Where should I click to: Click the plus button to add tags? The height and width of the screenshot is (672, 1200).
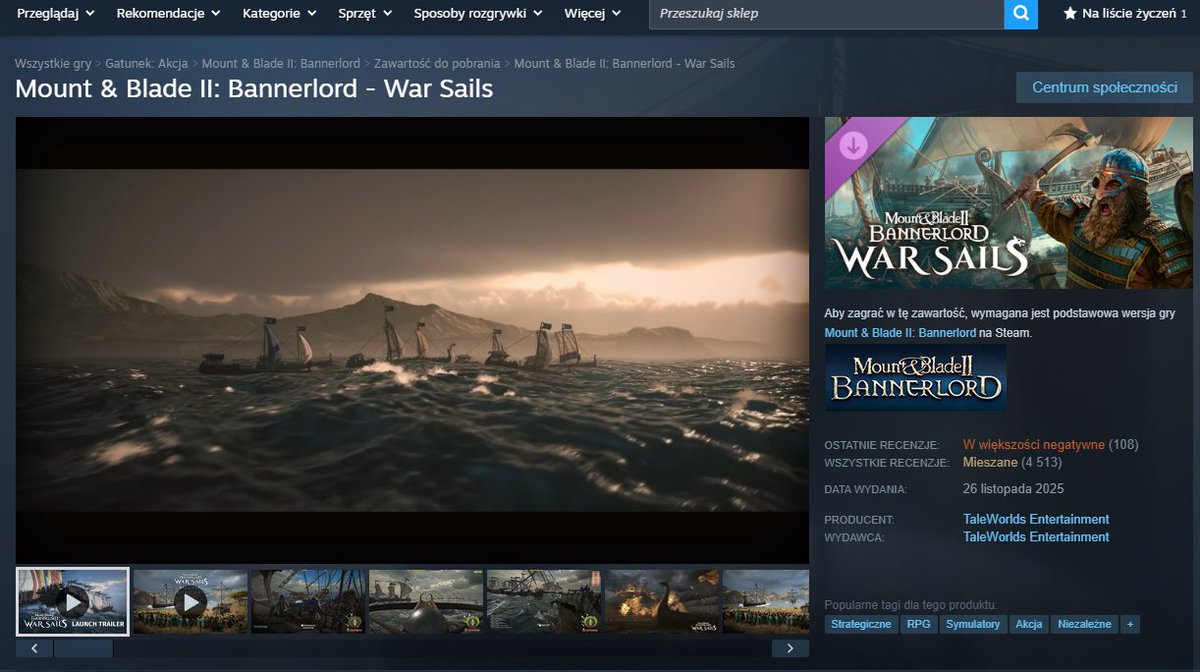coord(1130,624)
